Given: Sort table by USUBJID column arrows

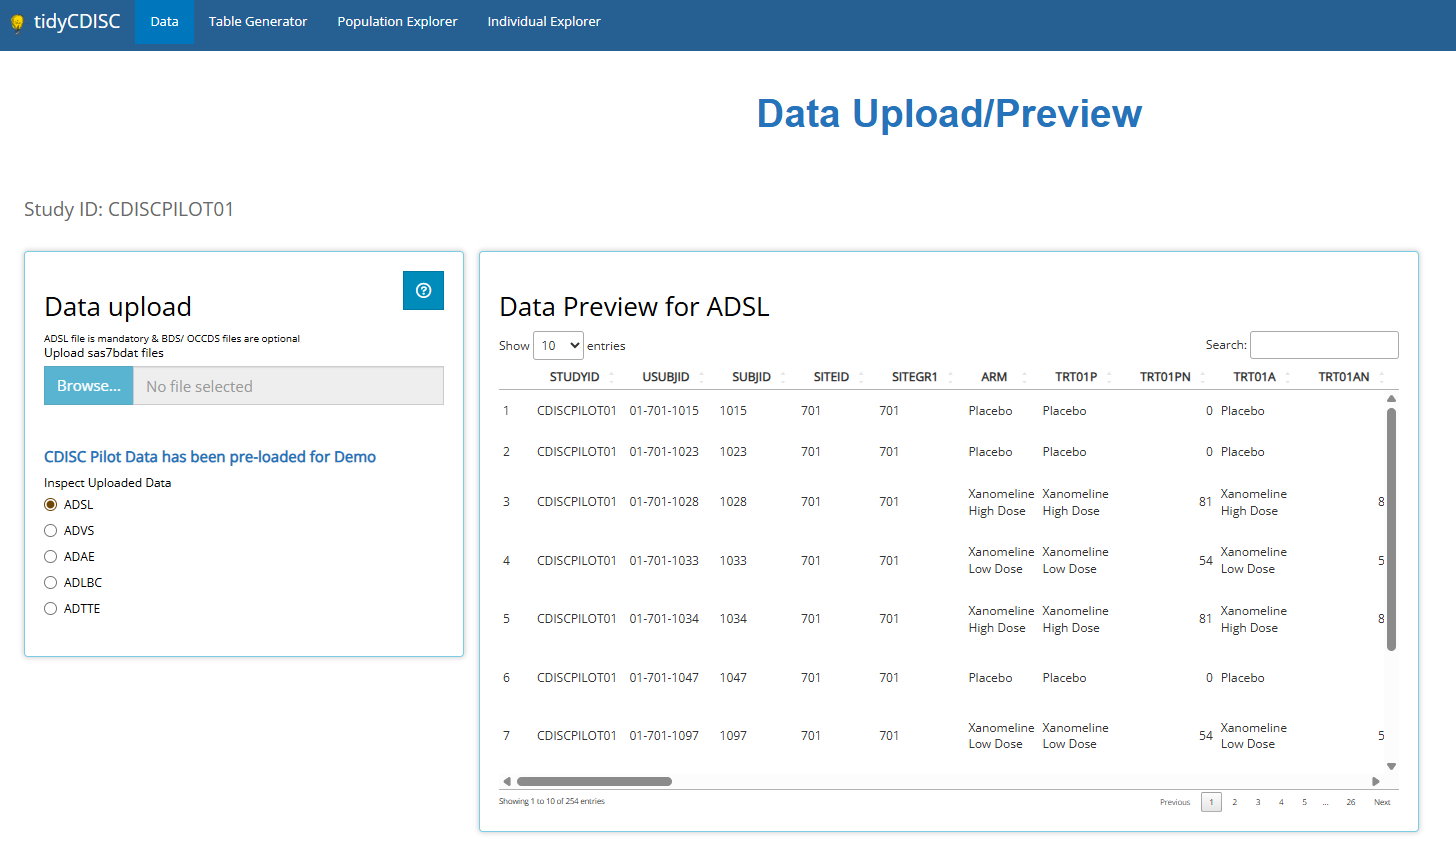Looking at the screenshot, I should 701,377.
